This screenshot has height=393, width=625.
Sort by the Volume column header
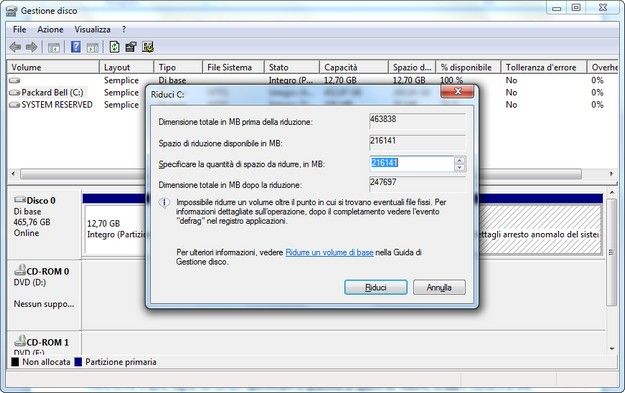point(53,67)
